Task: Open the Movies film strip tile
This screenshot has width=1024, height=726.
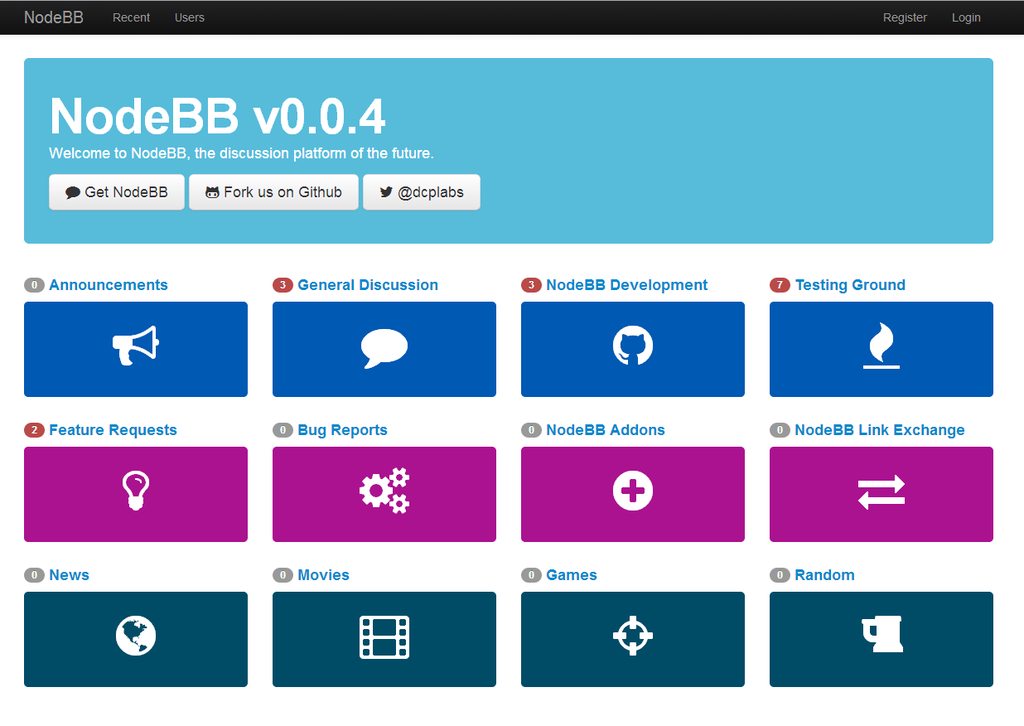Action: (x=384, y=639)
